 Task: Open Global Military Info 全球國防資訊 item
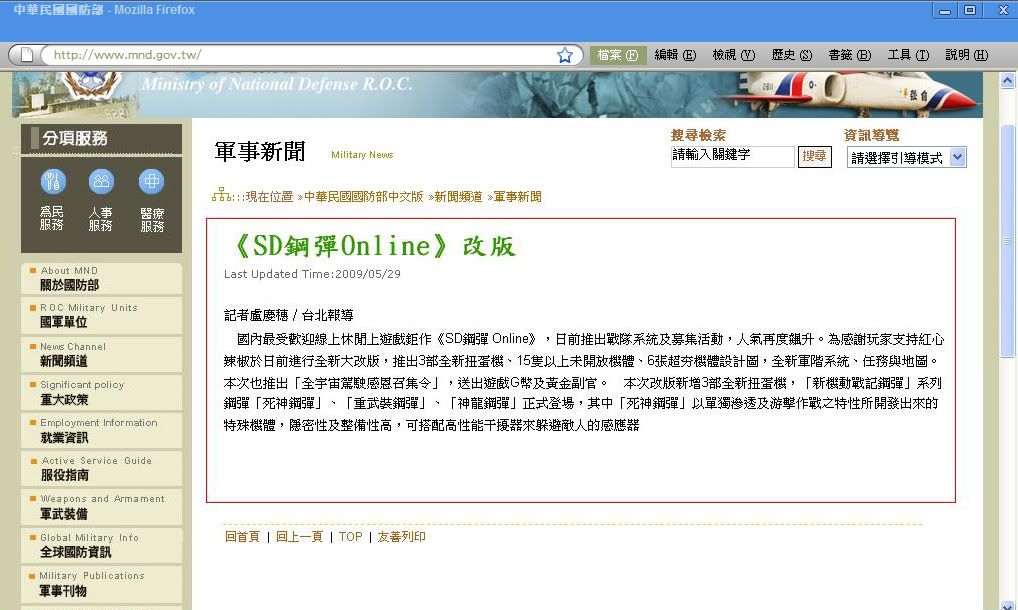click(101, 545)
